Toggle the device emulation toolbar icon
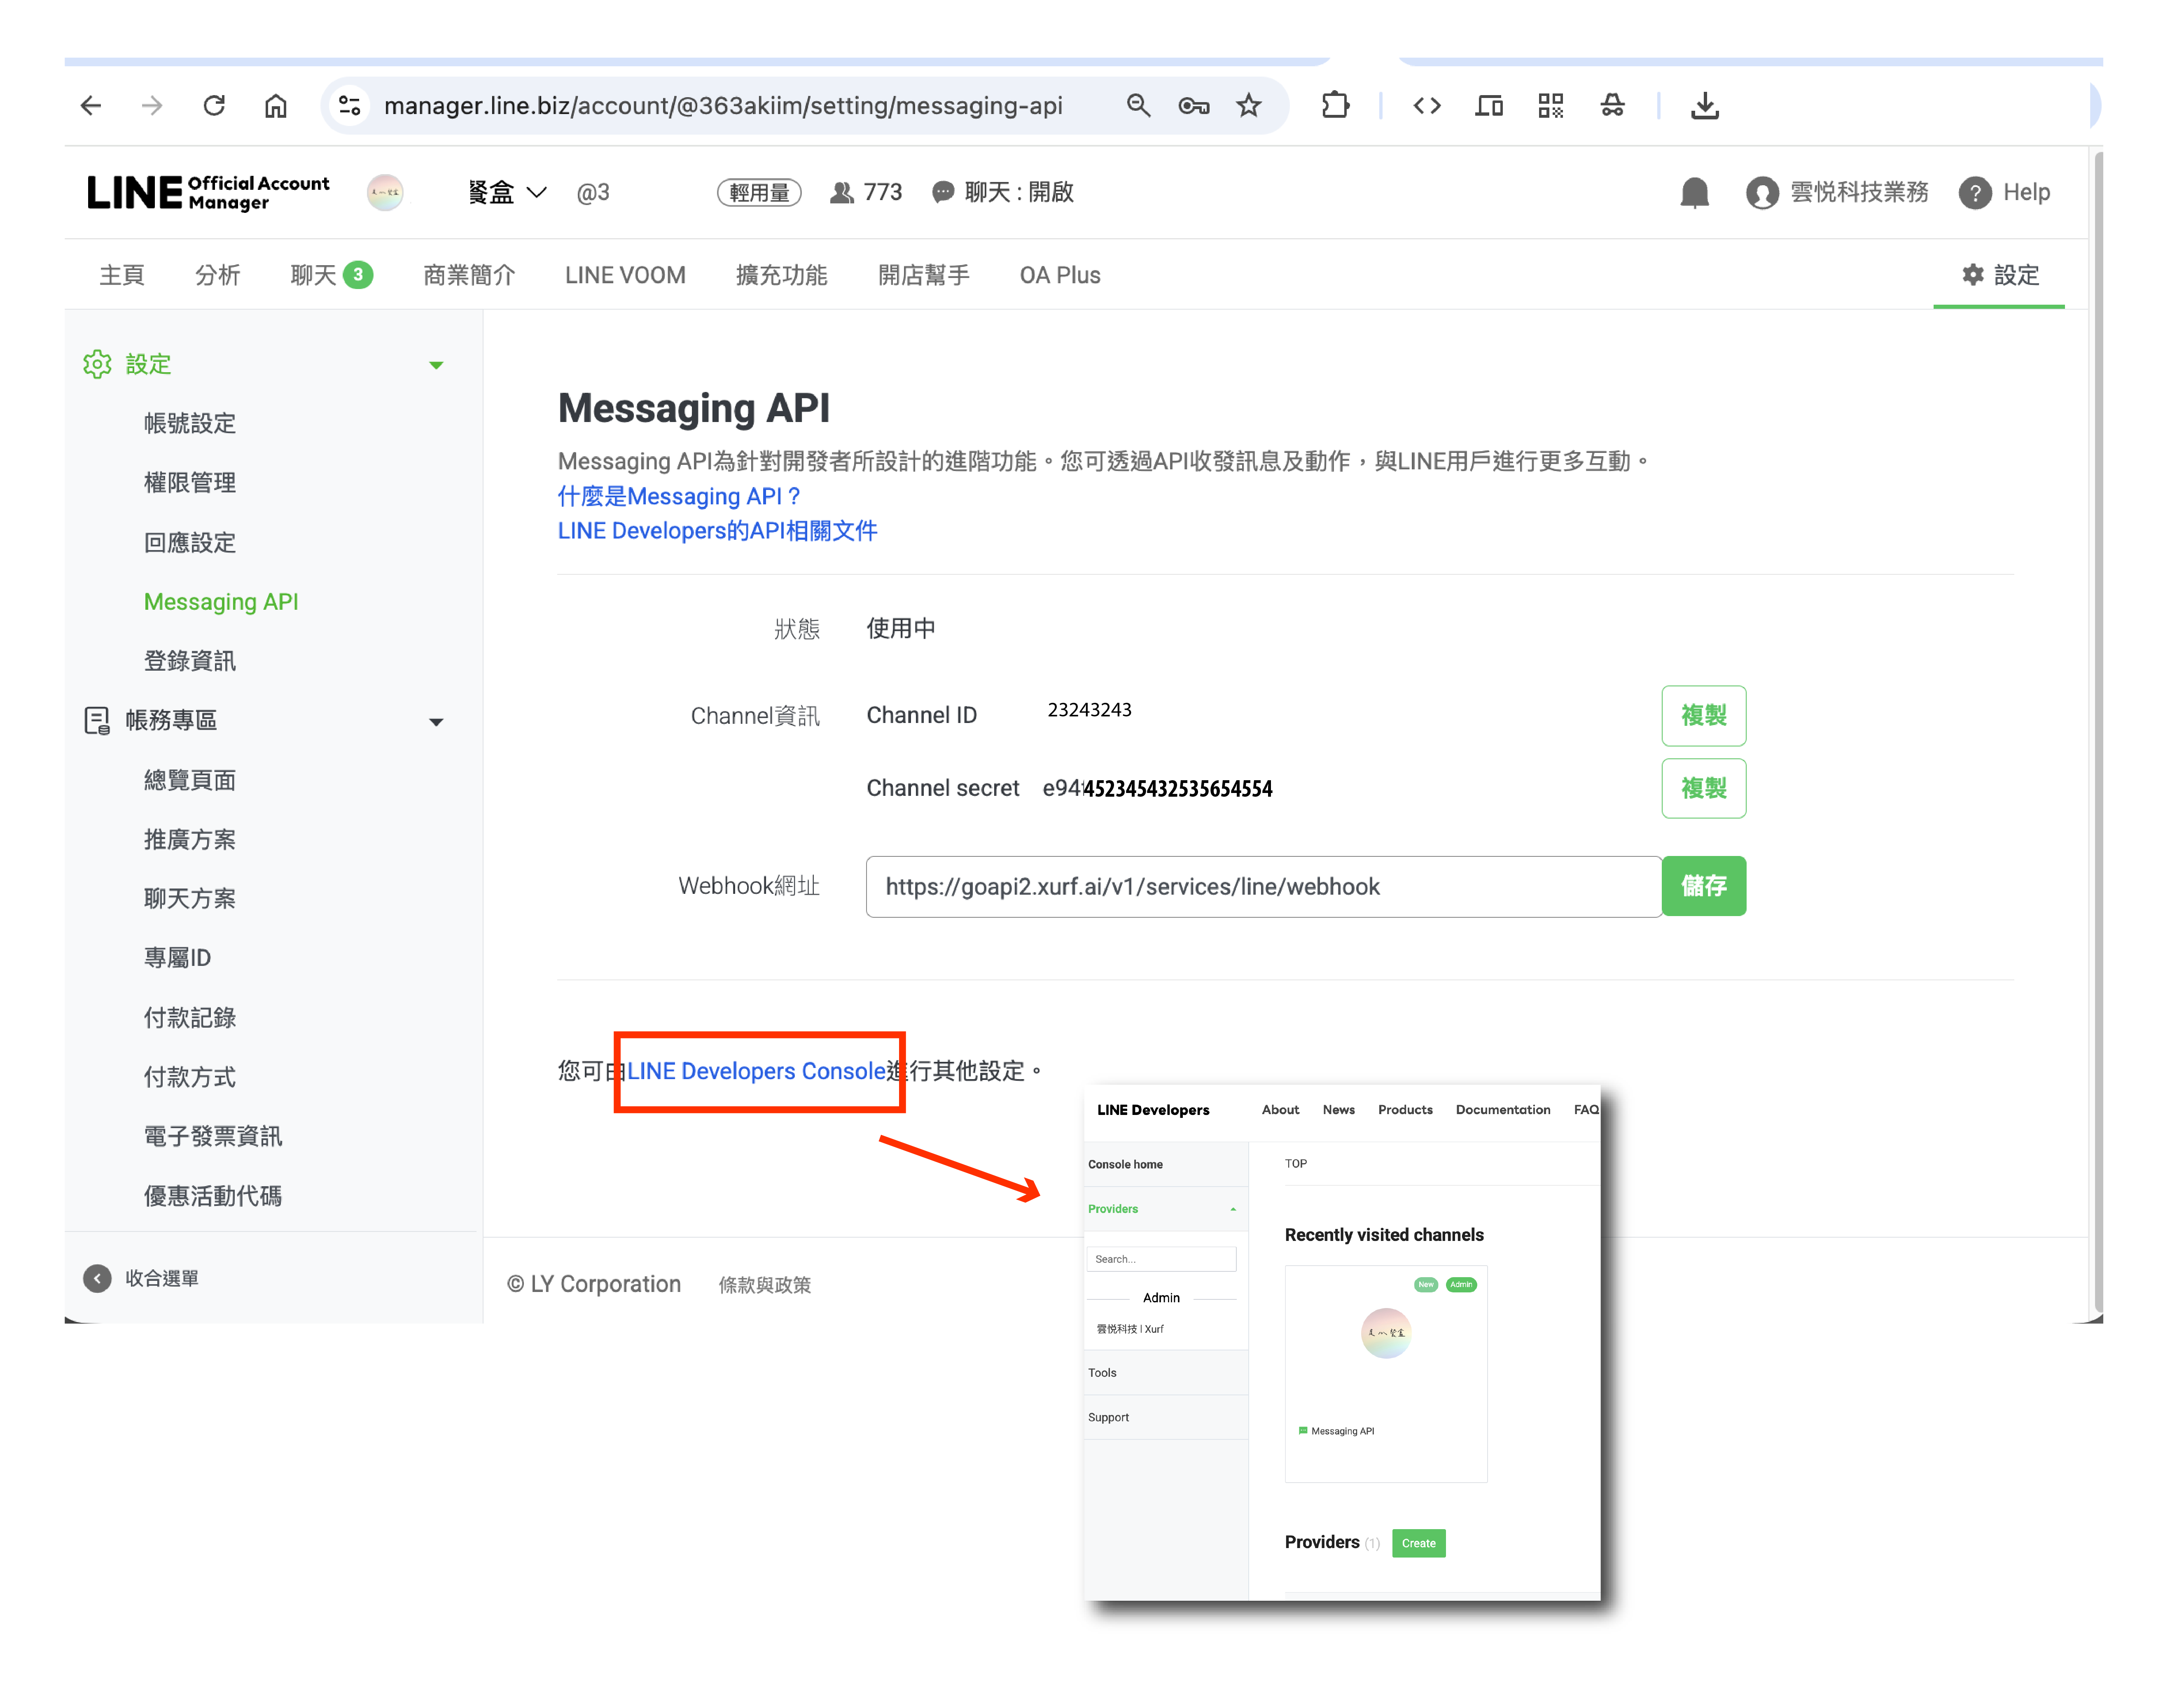Image resolution: width=2184 pixels, height=1707 pixels. 1489,105
